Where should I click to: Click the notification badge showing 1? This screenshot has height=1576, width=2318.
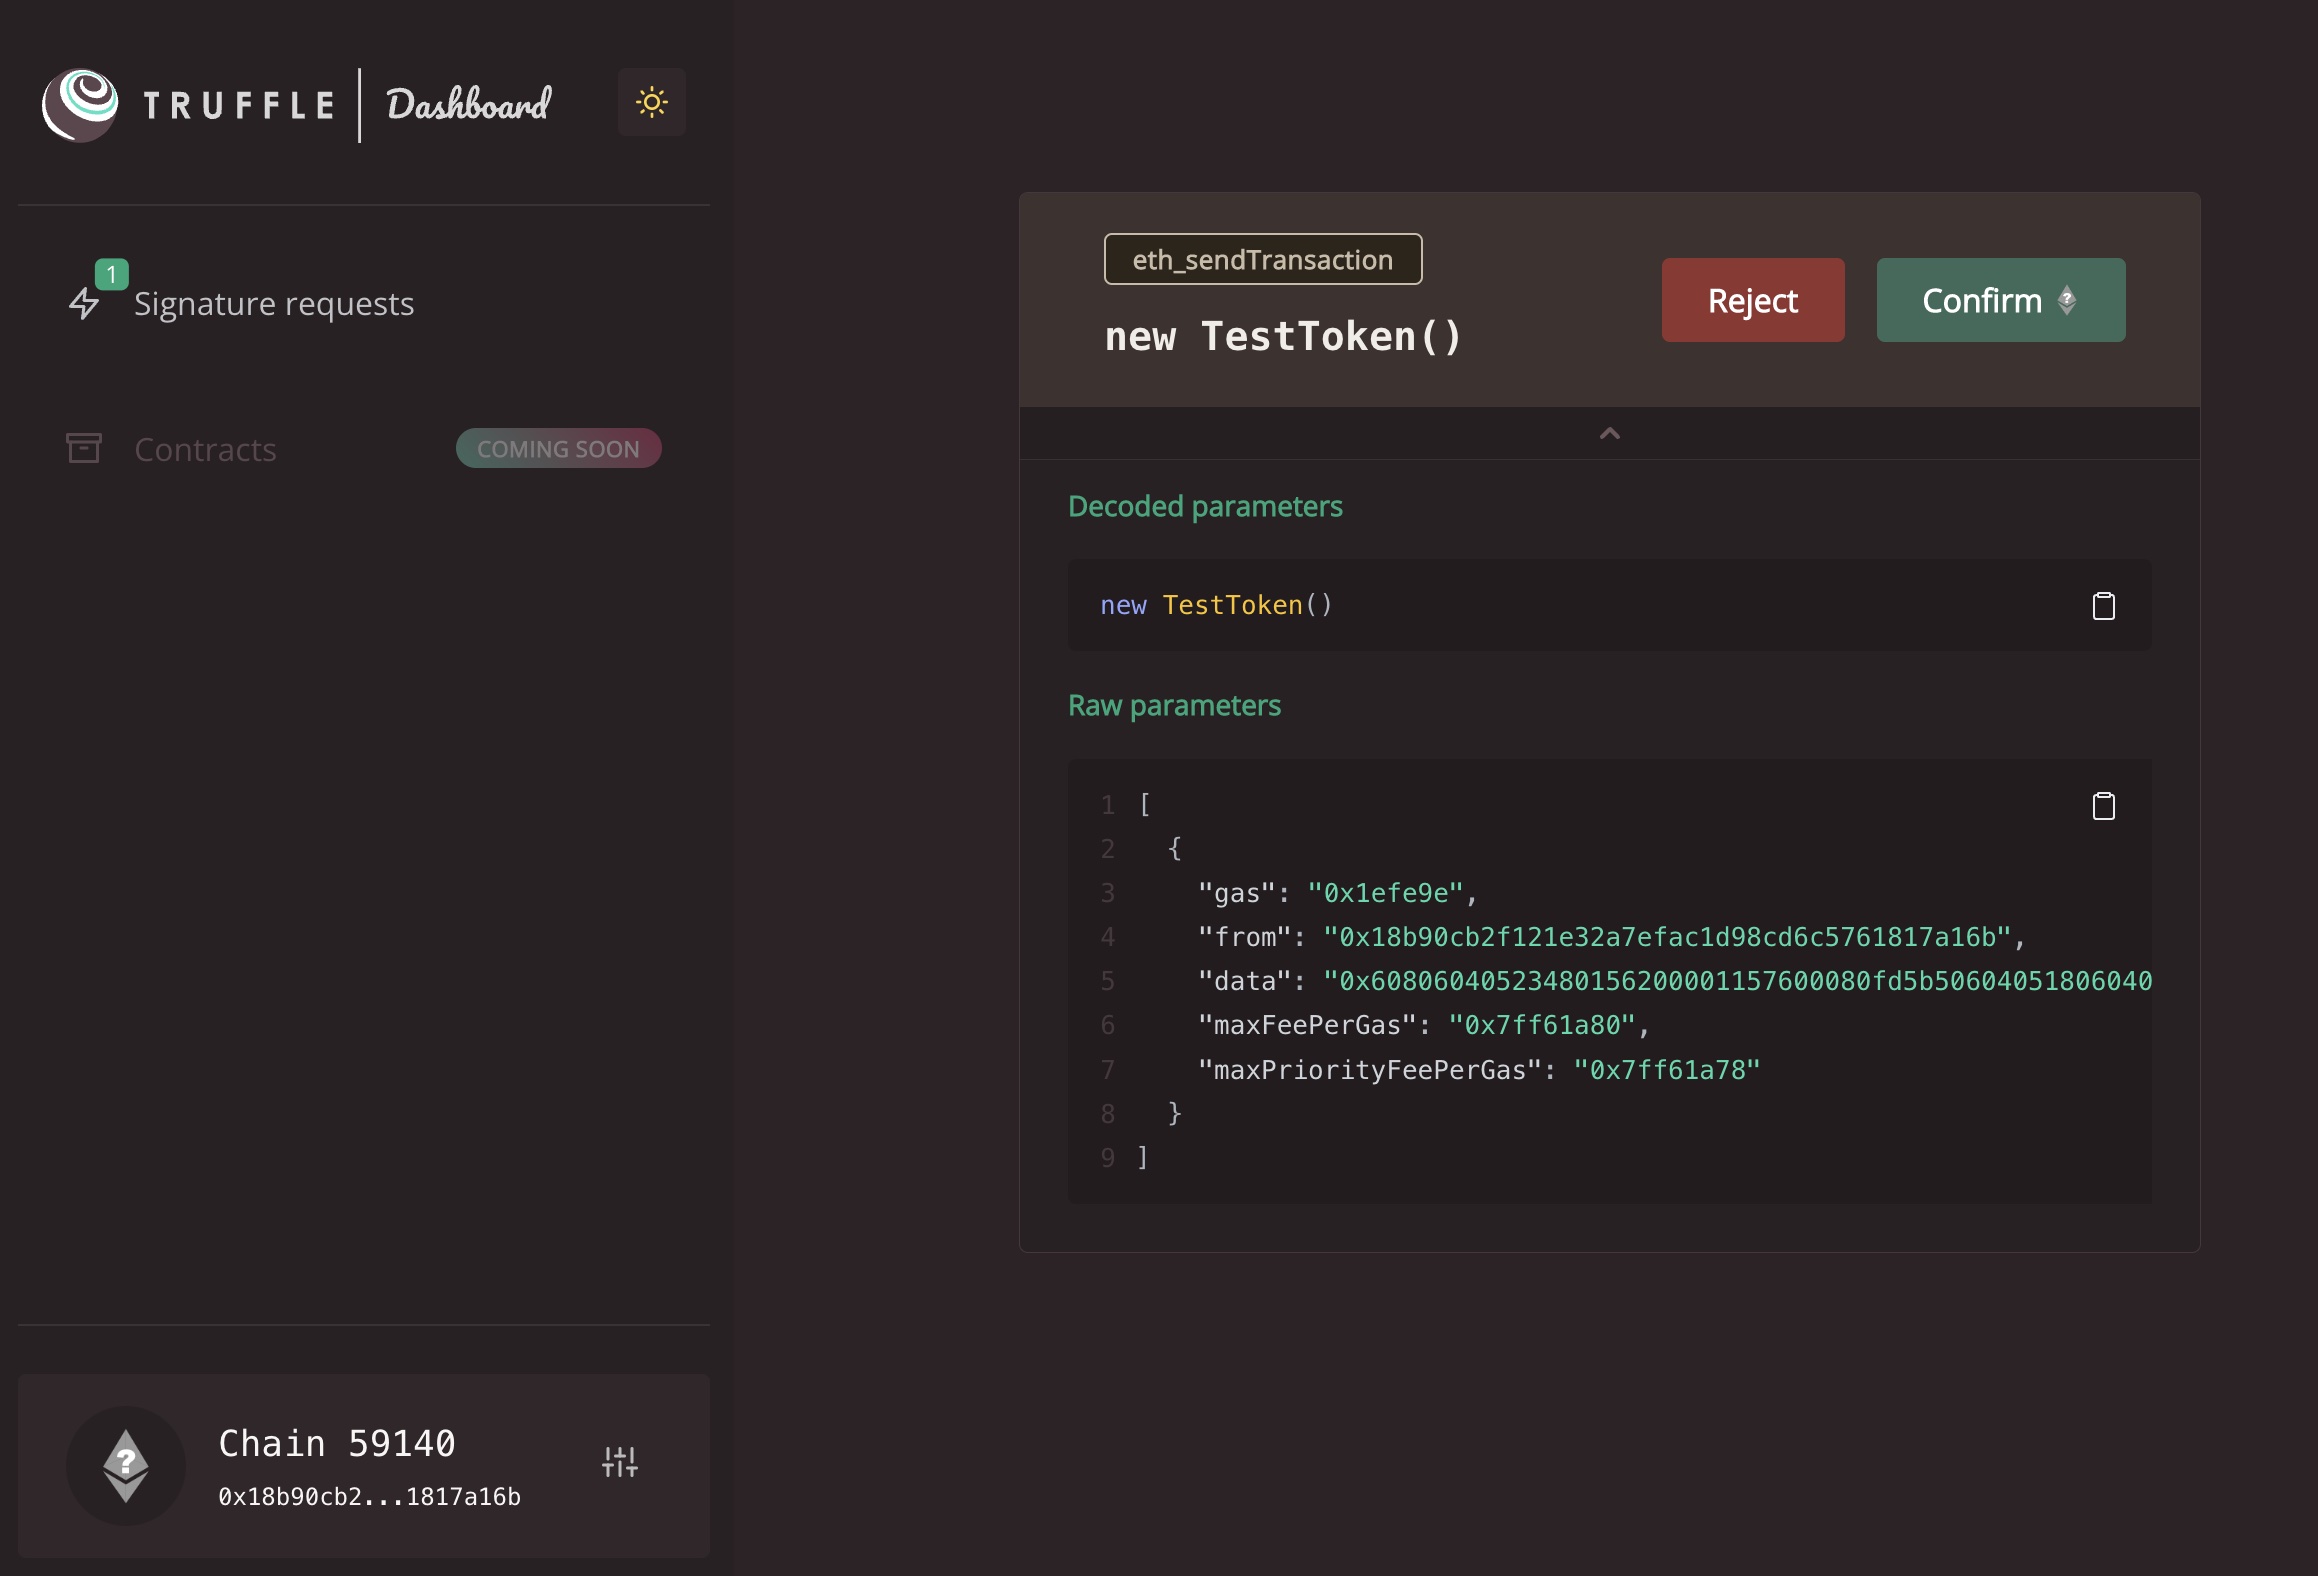tap(111, 274)
